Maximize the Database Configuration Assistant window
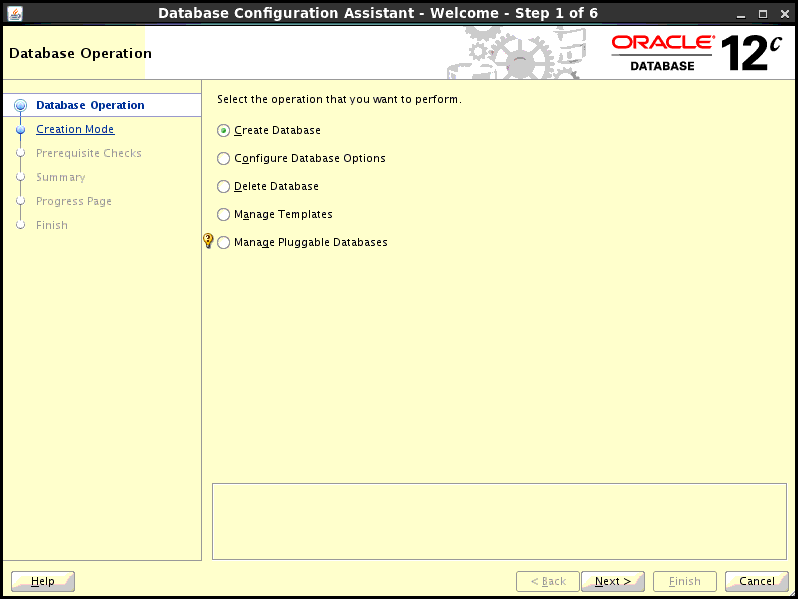 pos(763,14)
